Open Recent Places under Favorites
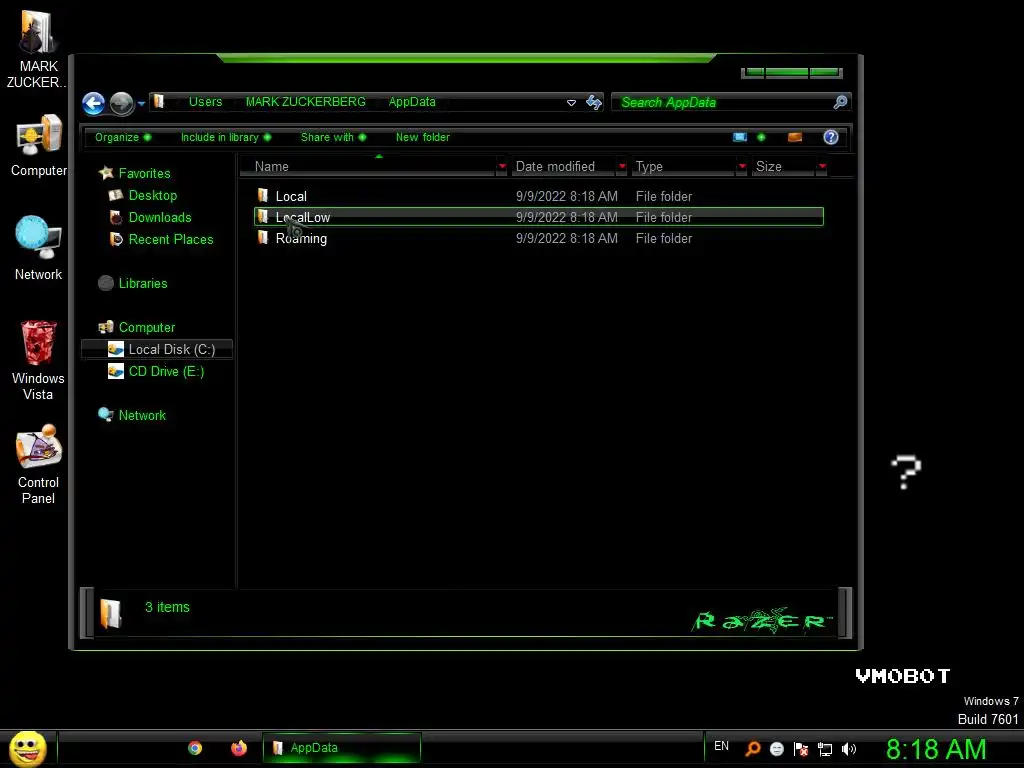 (171, 240)
